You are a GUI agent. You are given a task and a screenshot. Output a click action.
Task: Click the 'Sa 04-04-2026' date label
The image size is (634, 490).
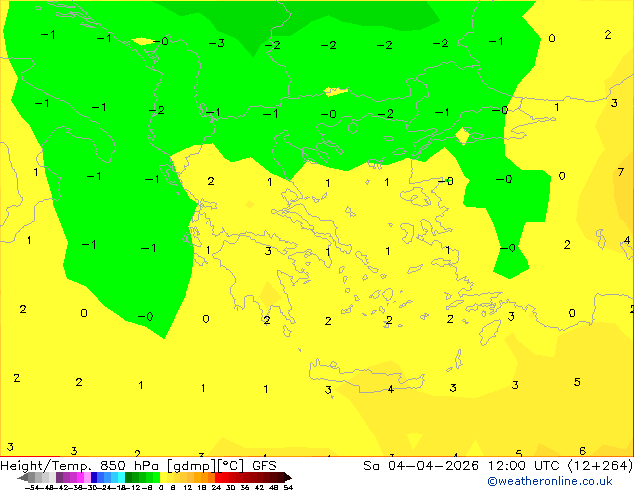click(x=421, y=466)
